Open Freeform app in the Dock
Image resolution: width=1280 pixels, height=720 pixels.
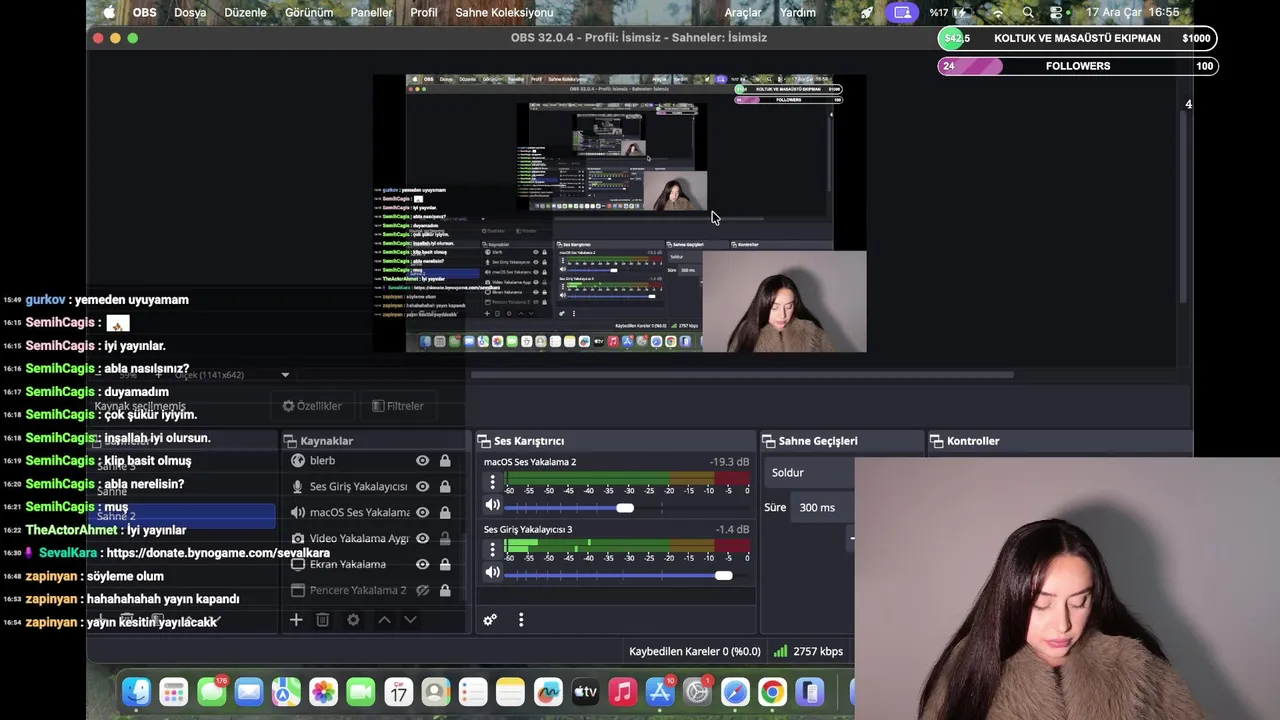[548, 692]
